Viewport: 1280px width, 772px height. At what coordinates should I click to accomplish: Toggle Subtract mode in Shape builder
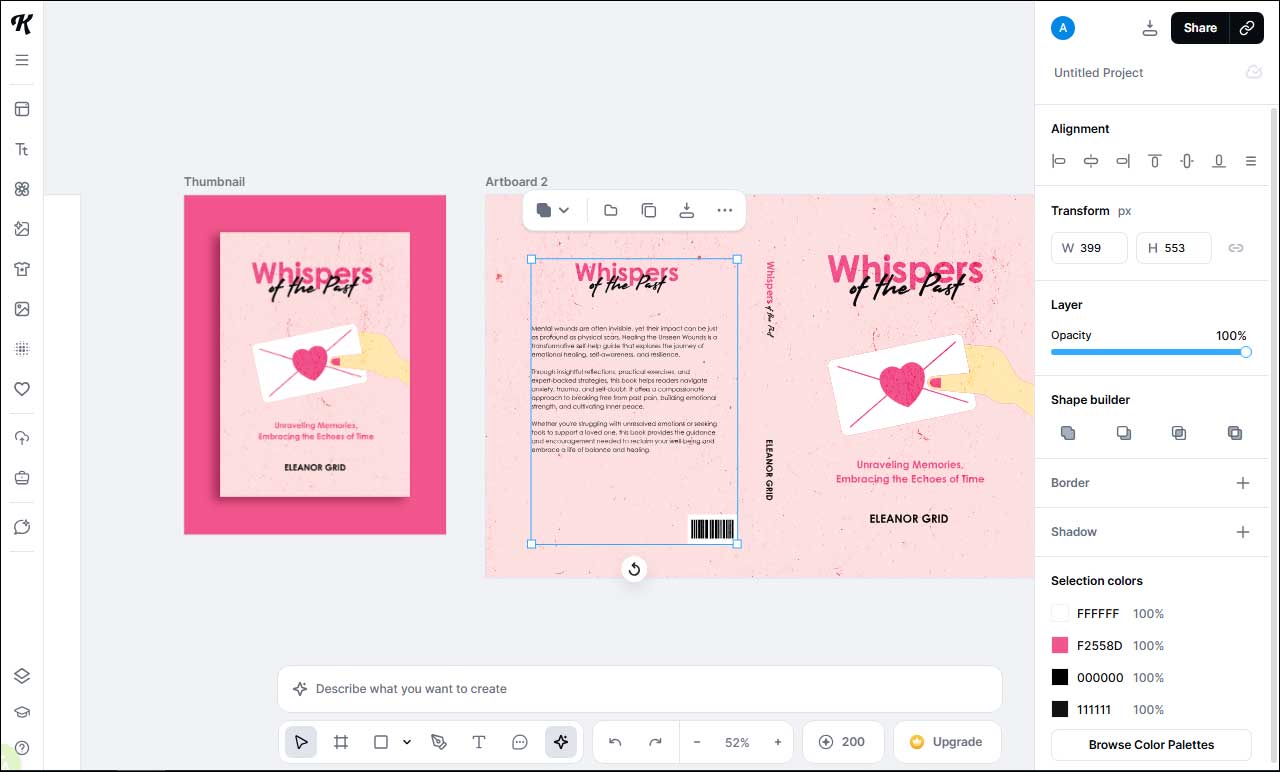tap(1124, 433)
